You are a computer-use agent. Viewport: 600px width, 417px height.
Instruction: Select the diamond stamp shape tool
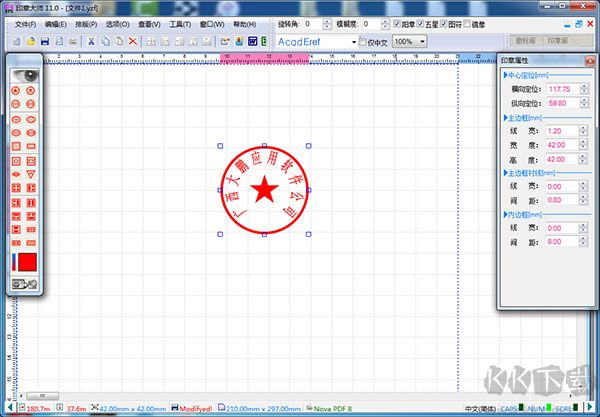16,174
